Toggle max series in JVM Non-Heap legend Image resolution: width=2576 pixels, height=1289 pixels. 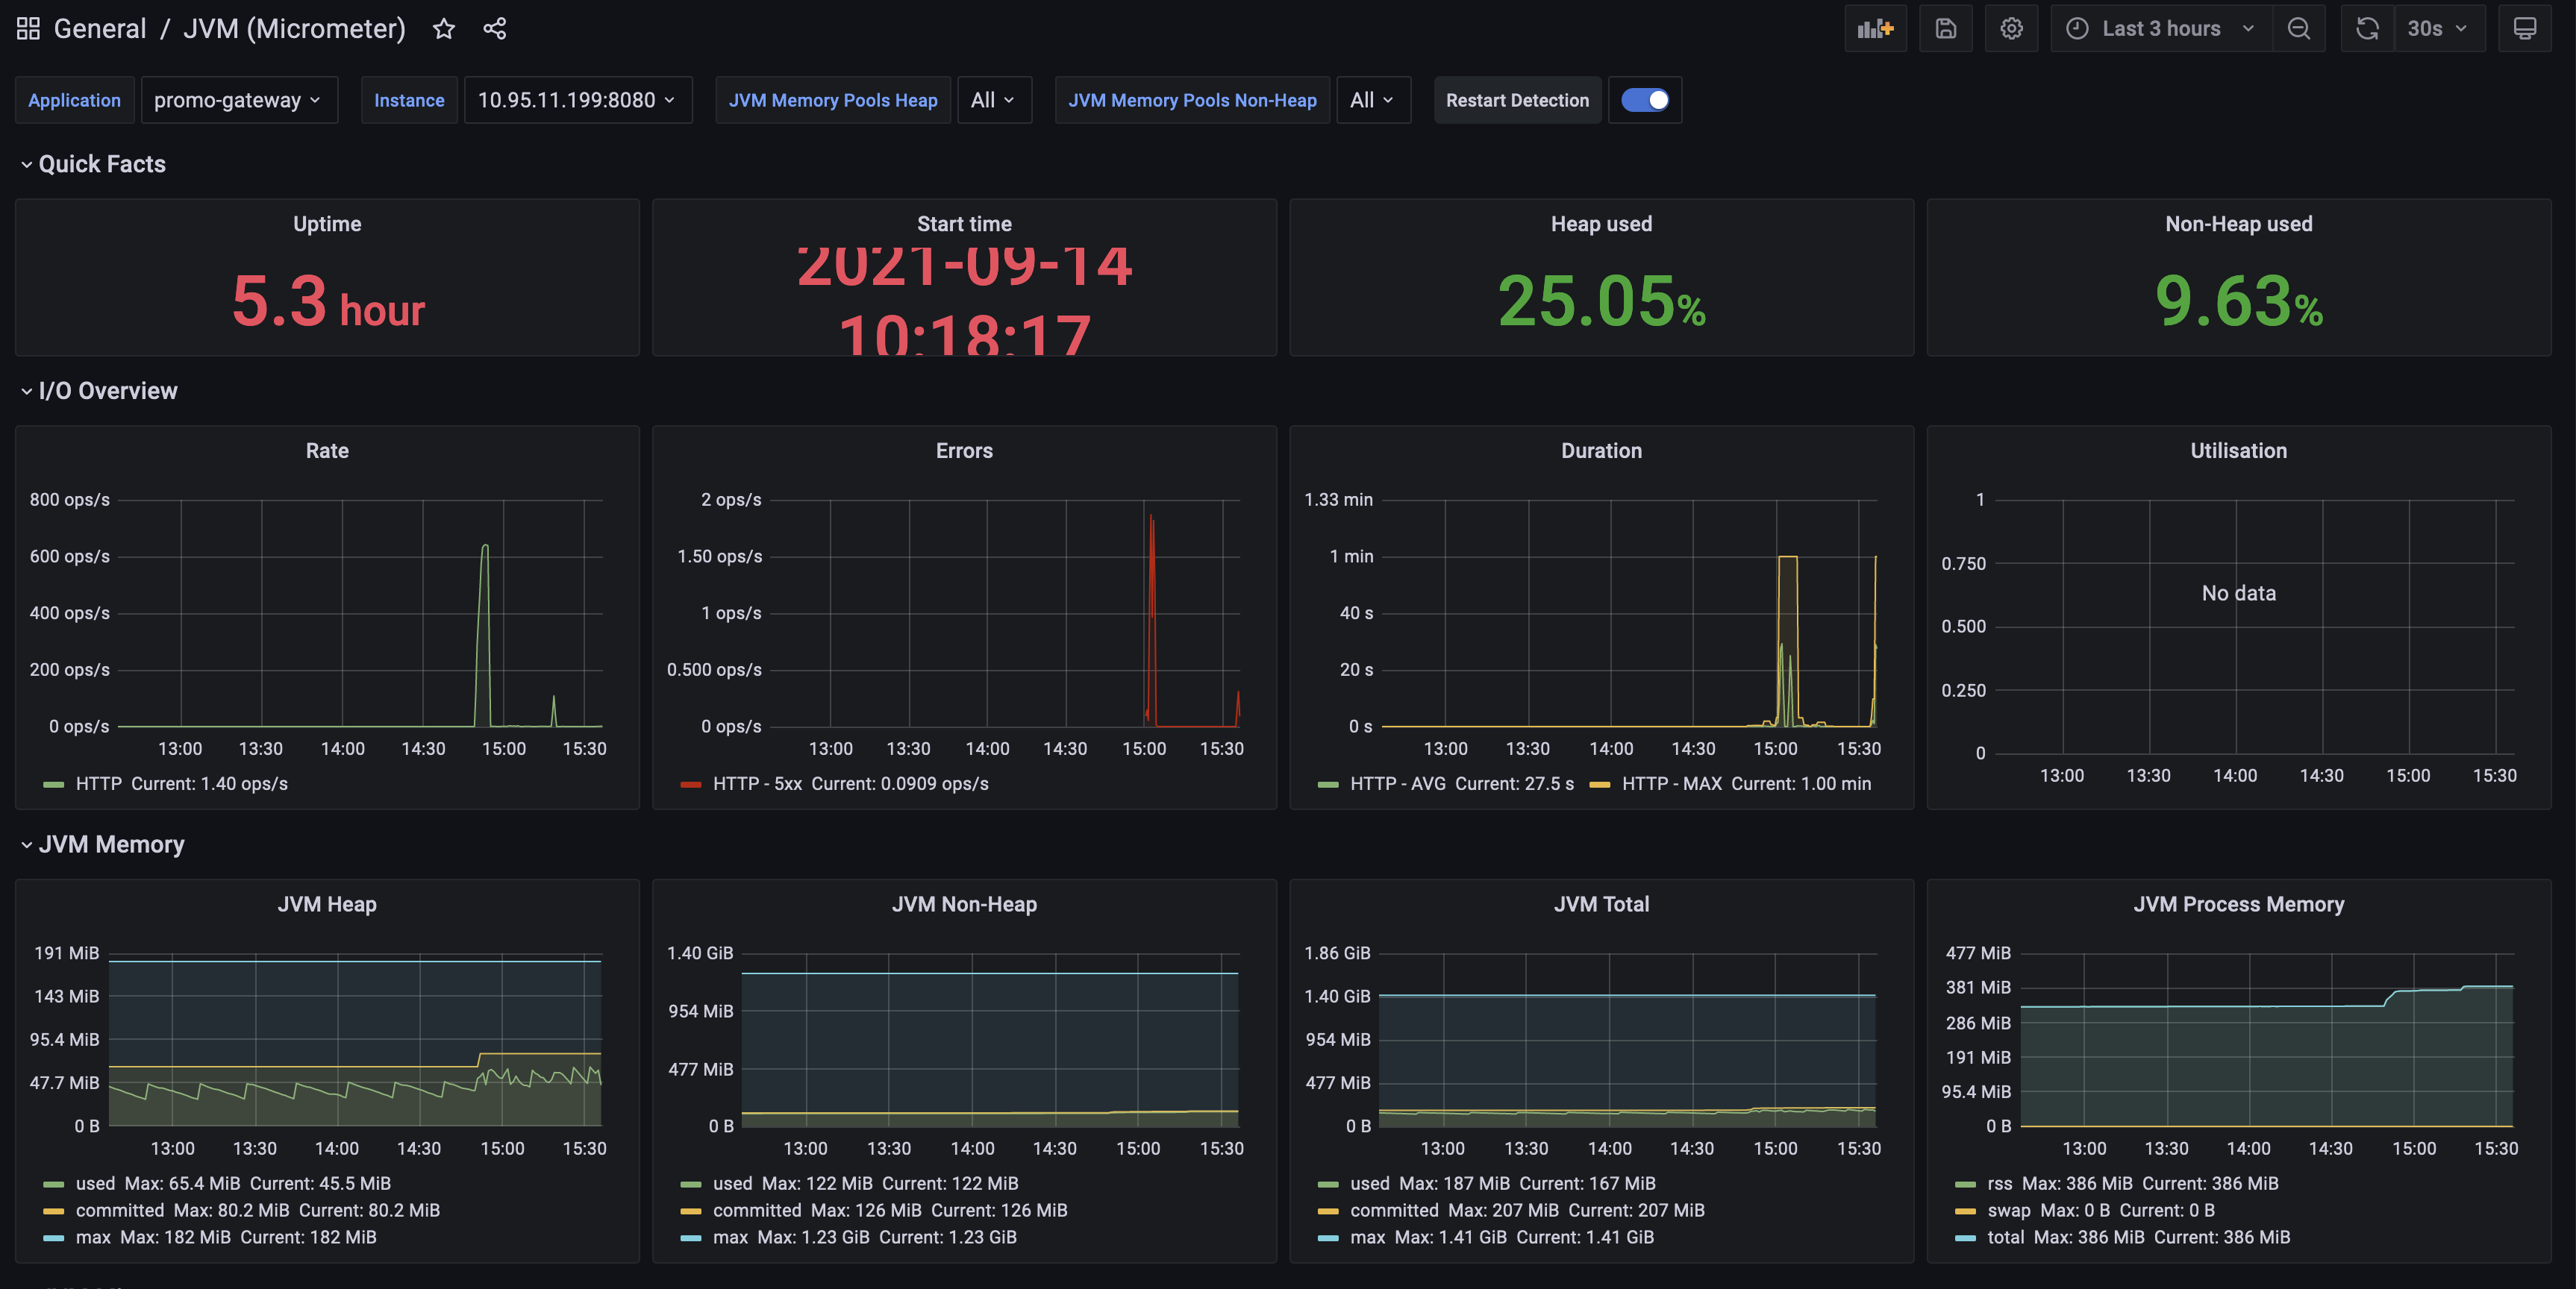(730, 1238)
